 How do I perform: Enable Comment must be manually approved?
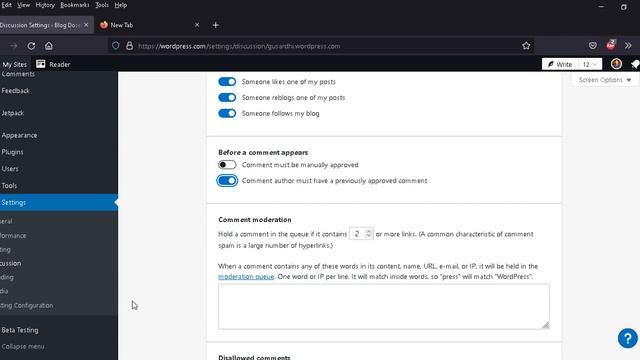pos(227,165)
